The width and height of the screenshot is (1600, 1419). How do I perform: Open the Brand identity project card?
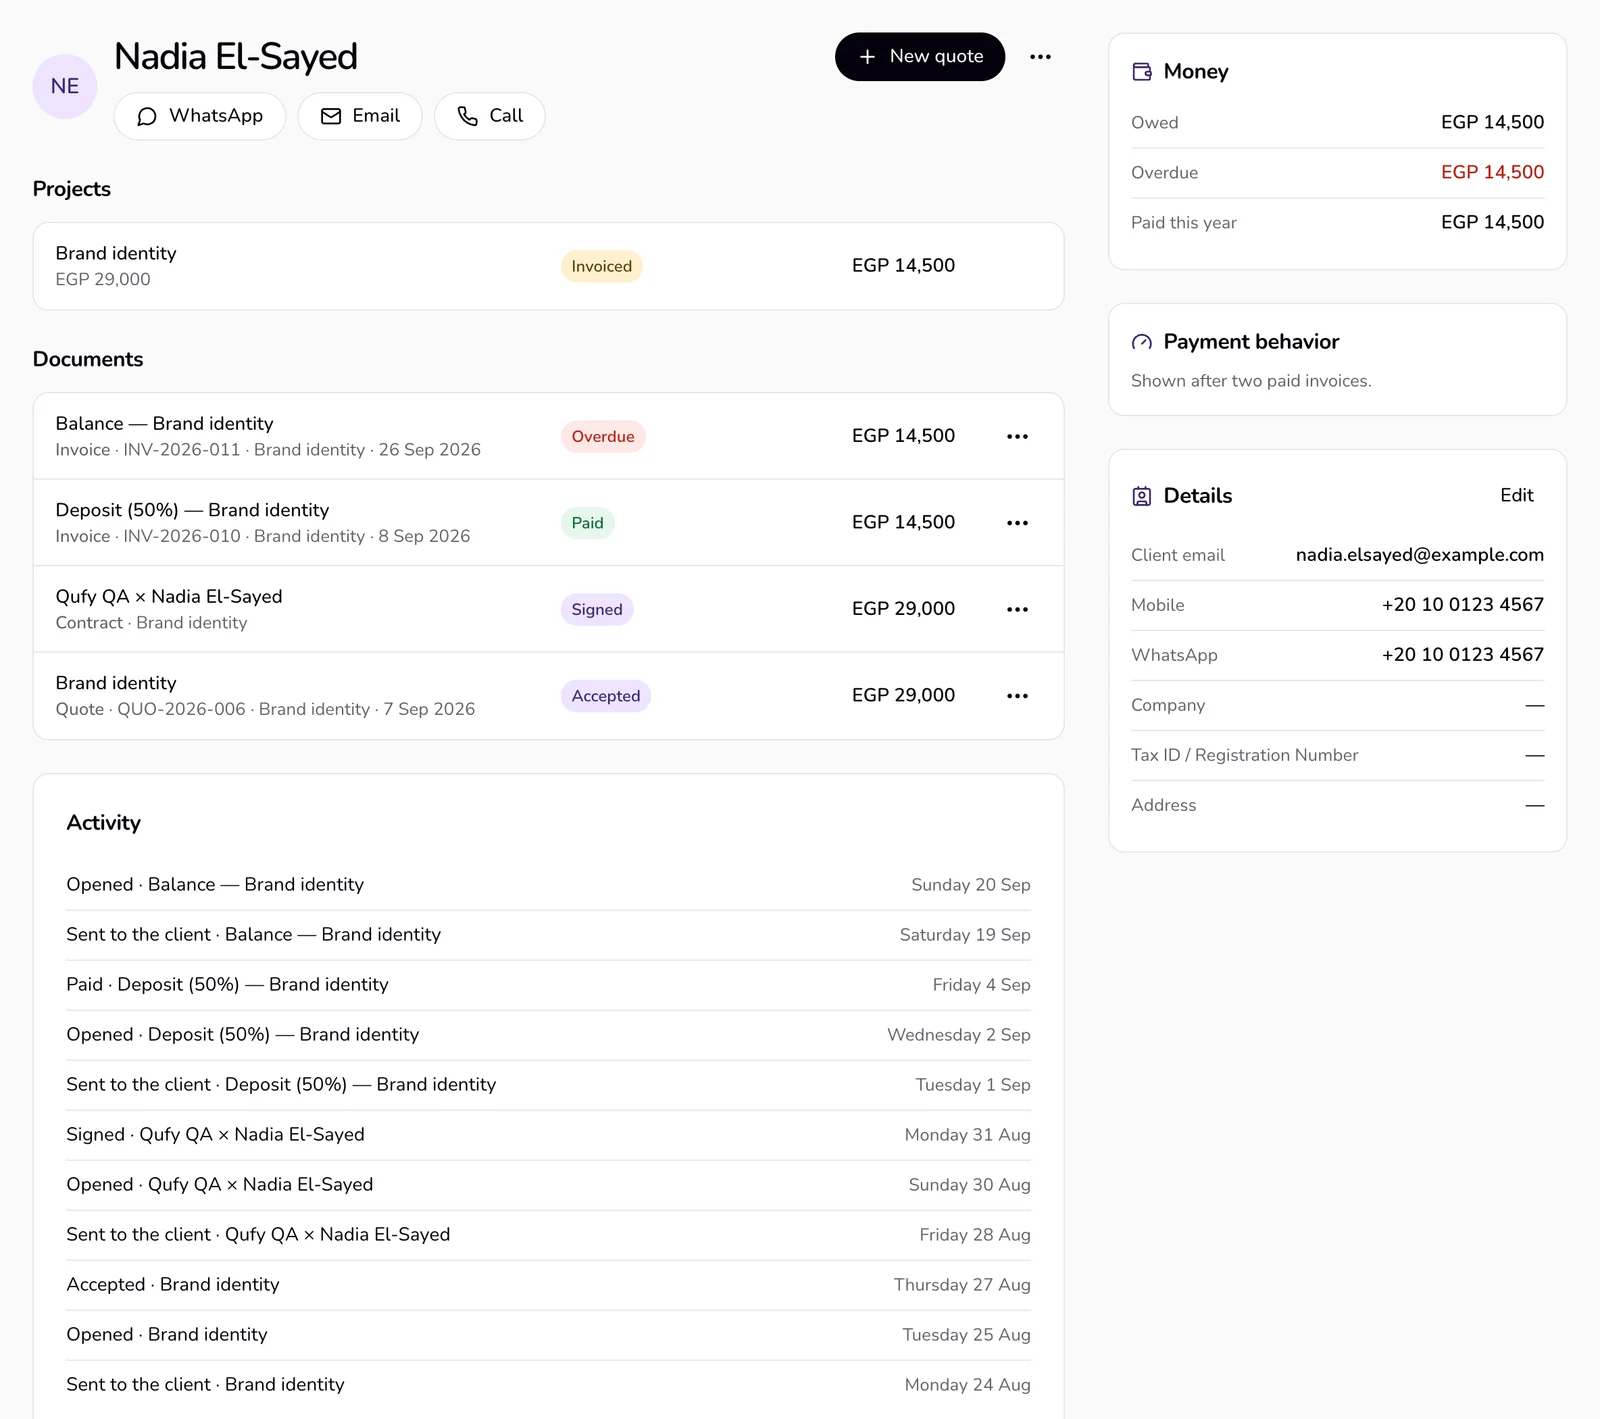(548, 266)
